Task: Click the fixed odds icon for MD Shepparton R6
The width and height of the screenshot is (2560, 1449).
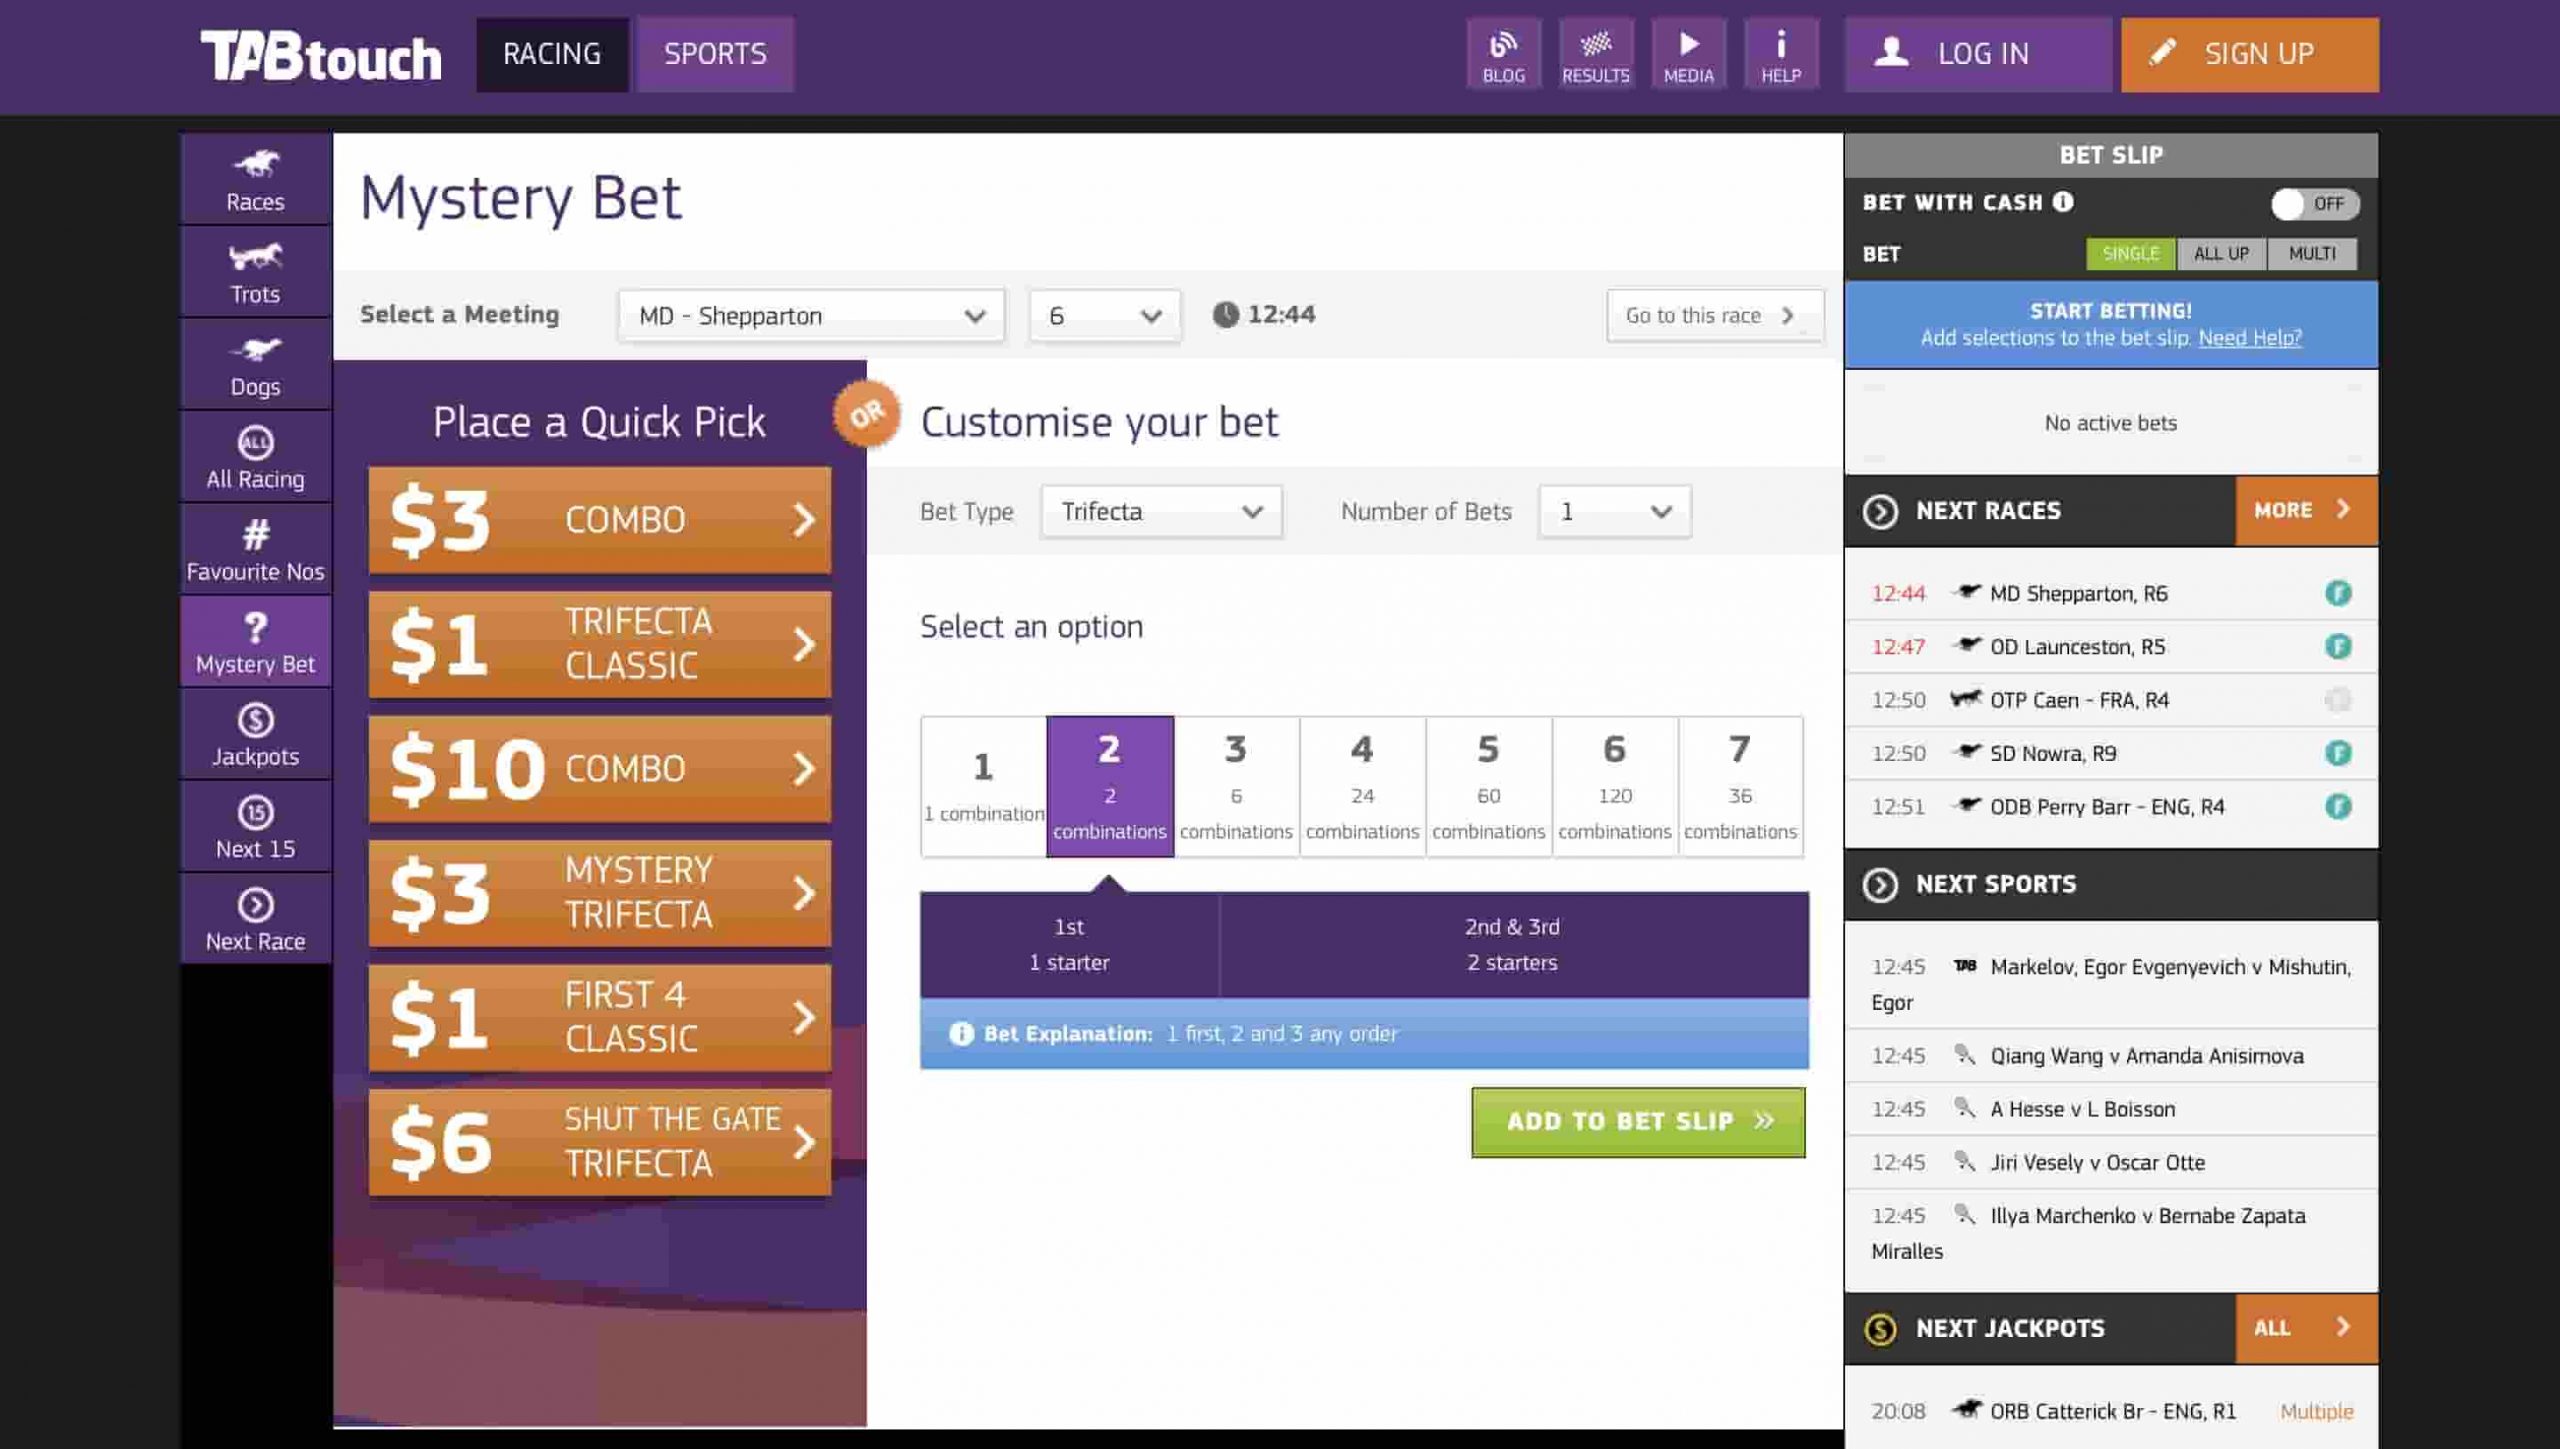Action: tap(2337, 593)
